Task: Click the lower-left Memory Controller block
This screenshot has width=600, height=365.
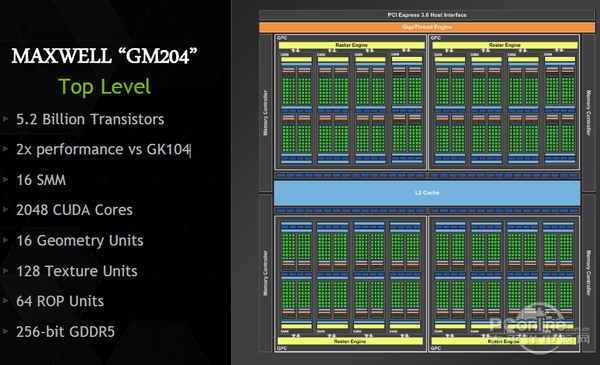Action: pos(266,273)
